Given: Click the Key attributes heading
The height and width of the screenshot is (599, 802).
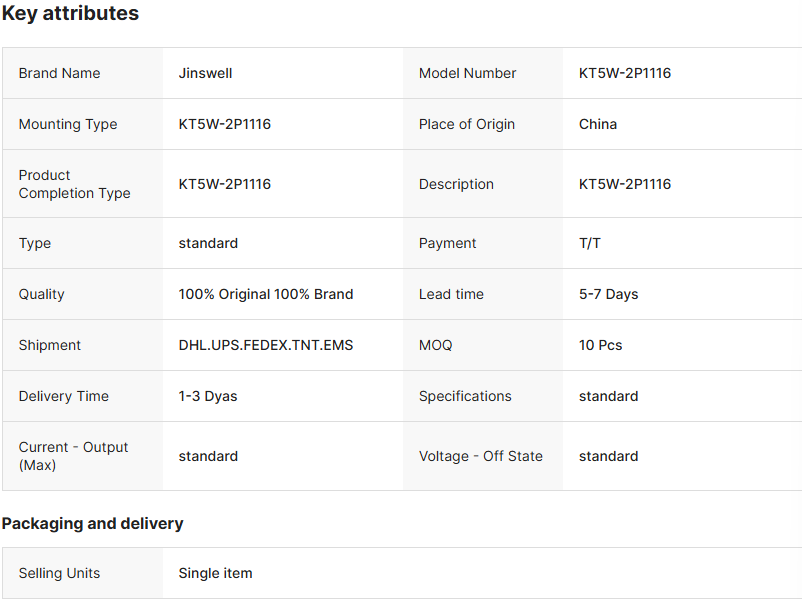Looking at the screenshot, I should coord(70,14).
